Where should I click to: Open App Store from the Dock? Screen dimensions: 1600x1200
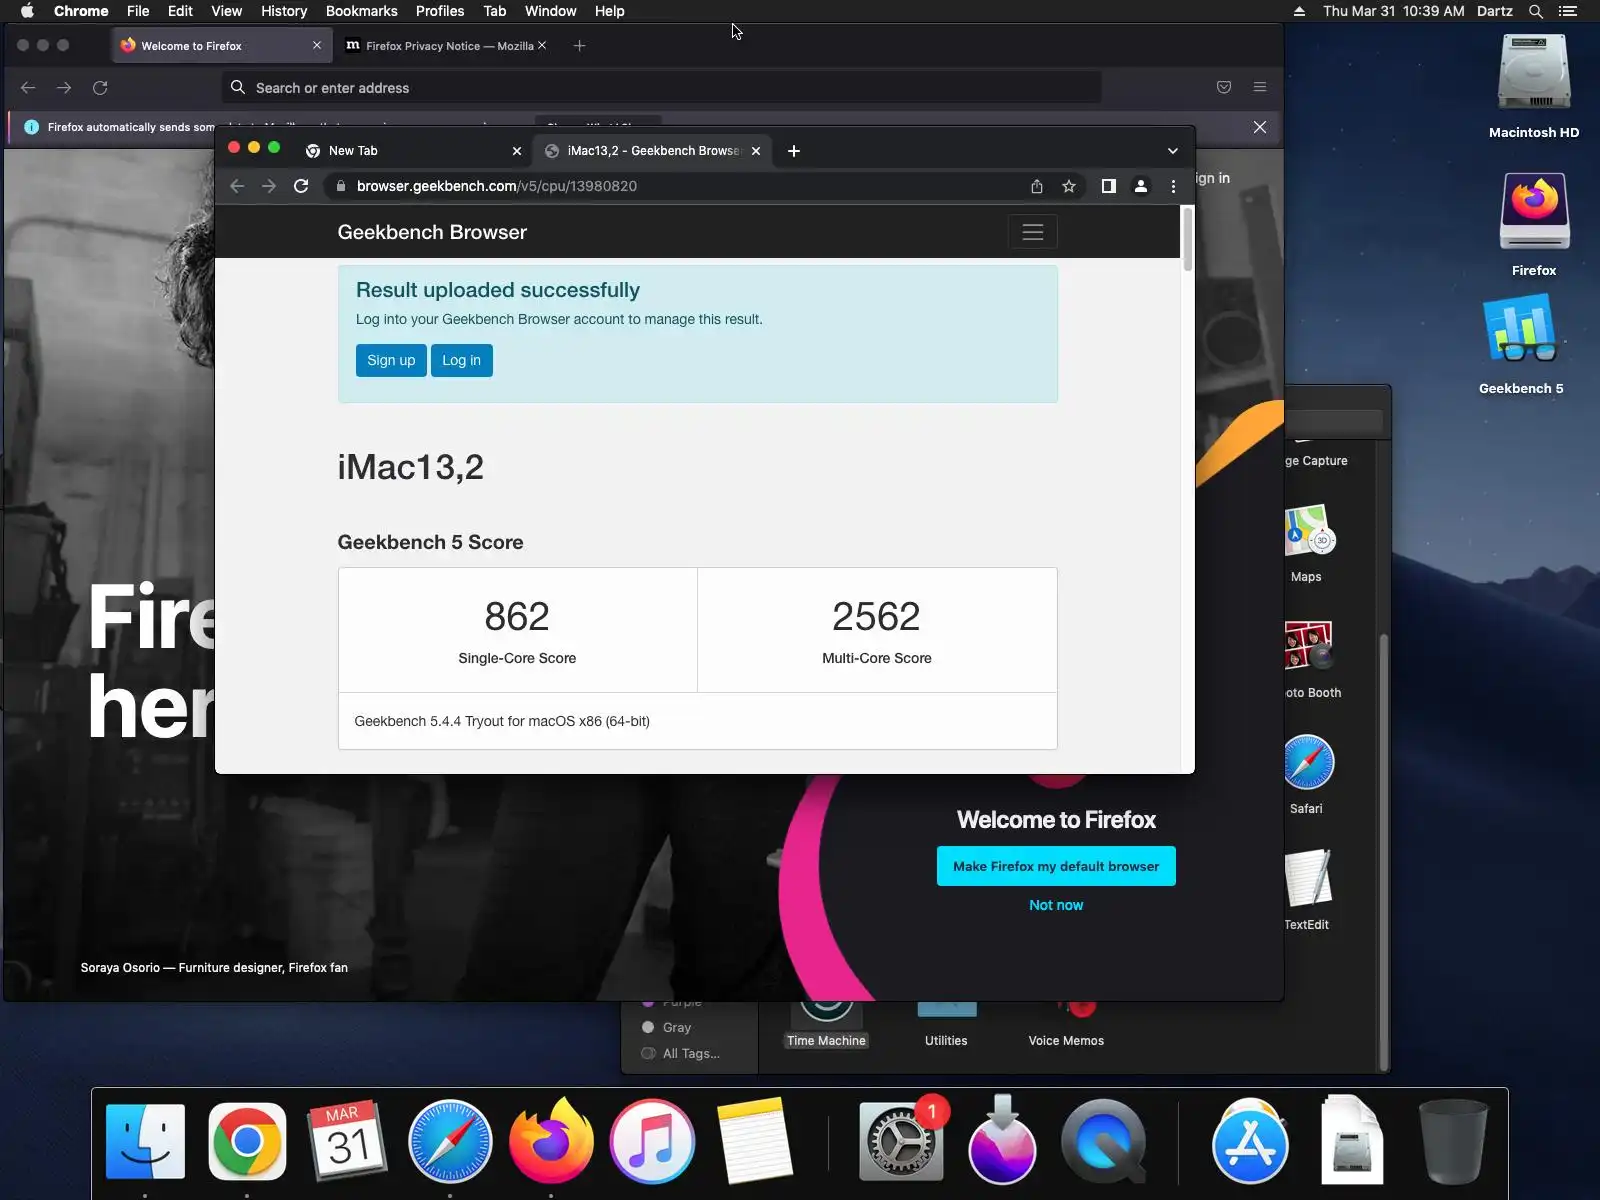(x=1250, y=1141)
